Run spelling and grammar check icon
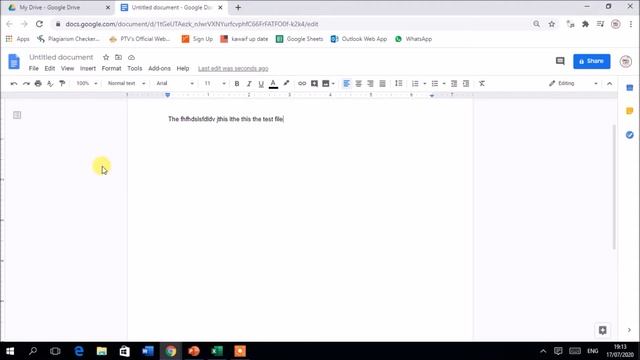This screenshot has width=640, height=360. [50, 83]
